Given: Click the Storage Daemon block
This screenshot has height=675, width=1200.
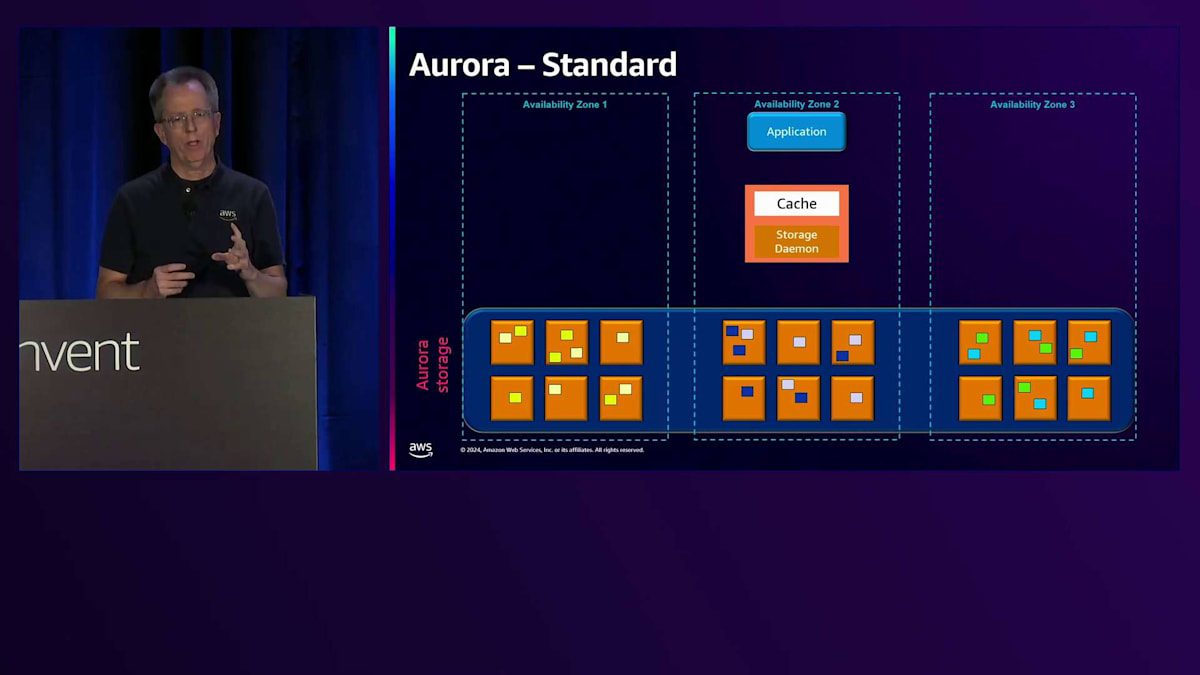Looking at the screenshot, I should pos(797,241).
